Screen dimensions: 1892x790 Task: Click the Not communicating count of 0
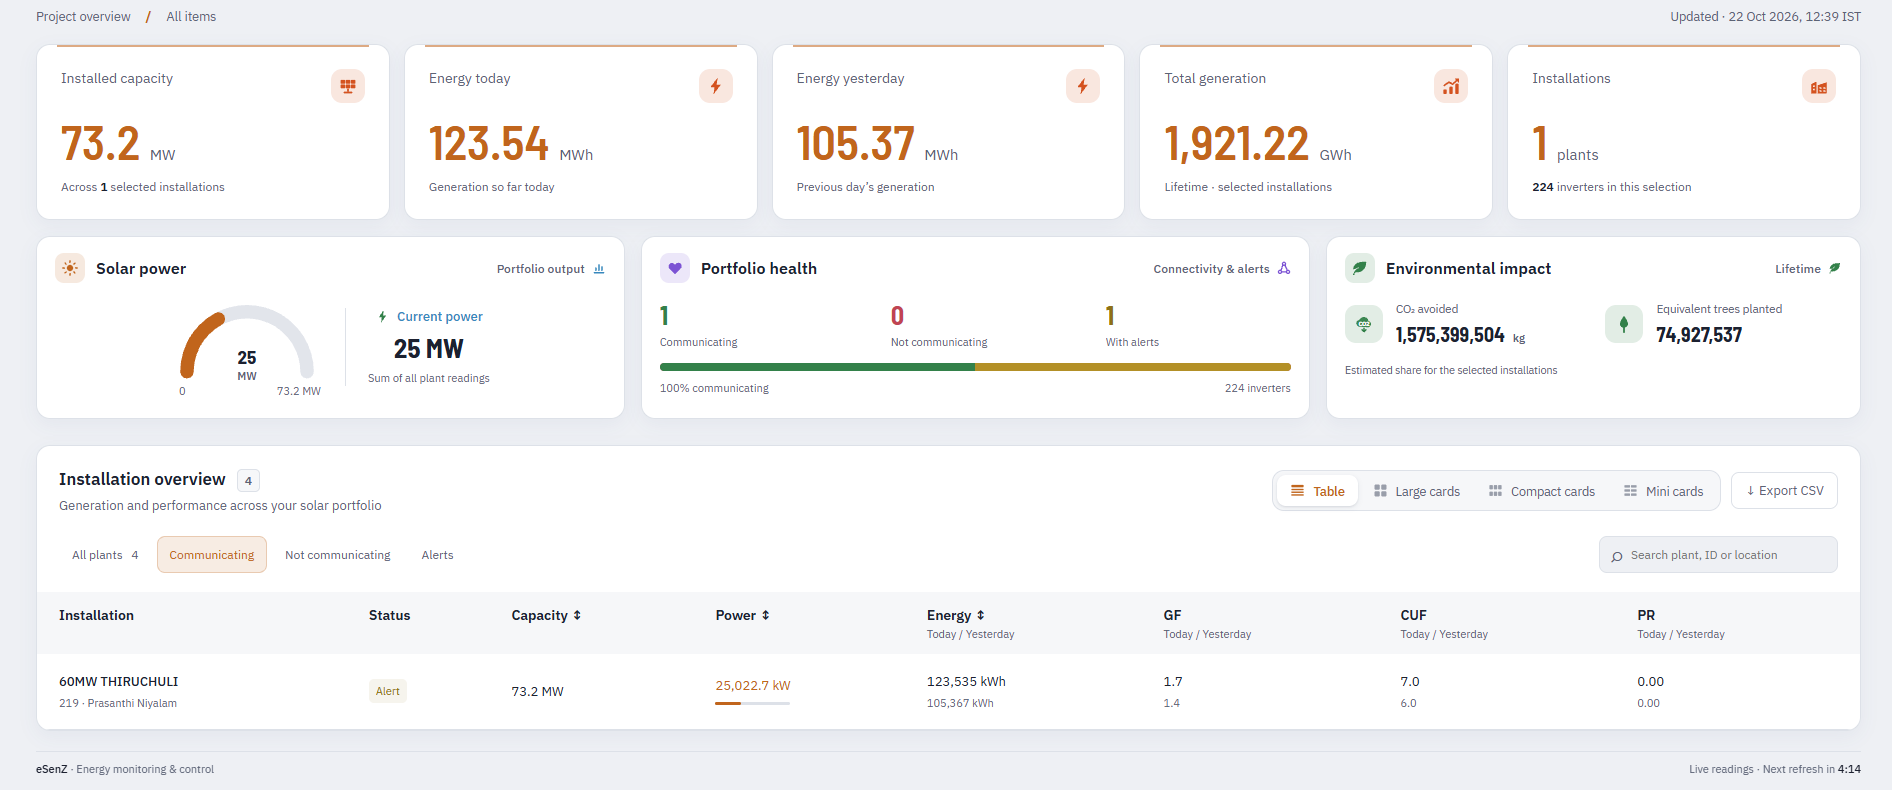coord(897,316)
